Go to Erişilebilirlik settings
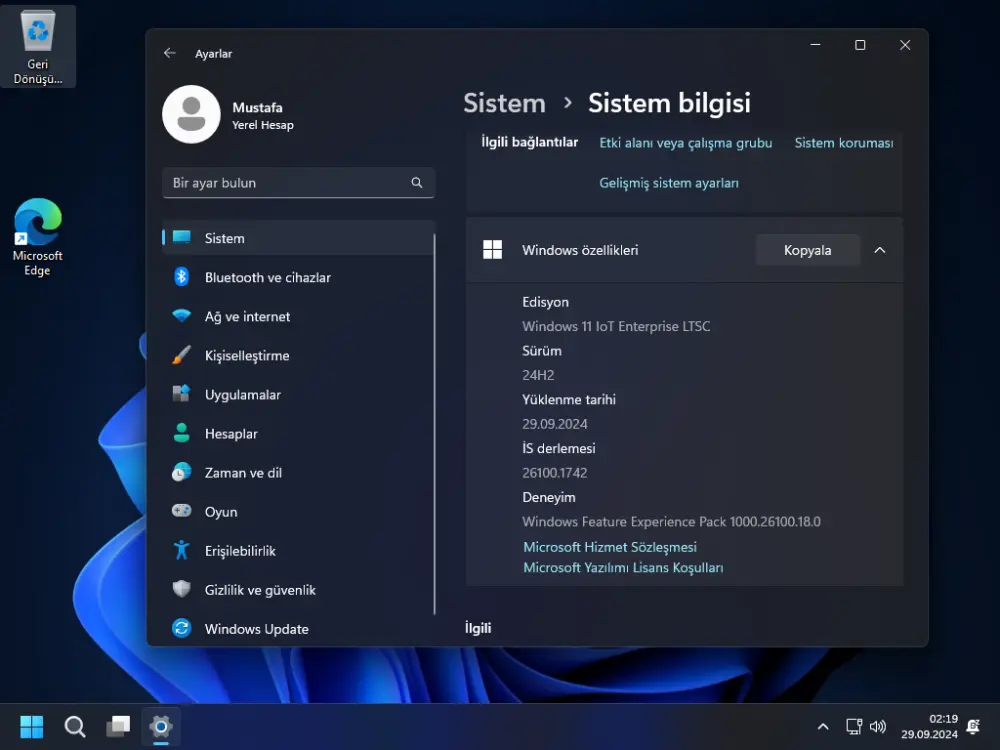This screenshot has width=1000, height=750. (x=298, y=551)
